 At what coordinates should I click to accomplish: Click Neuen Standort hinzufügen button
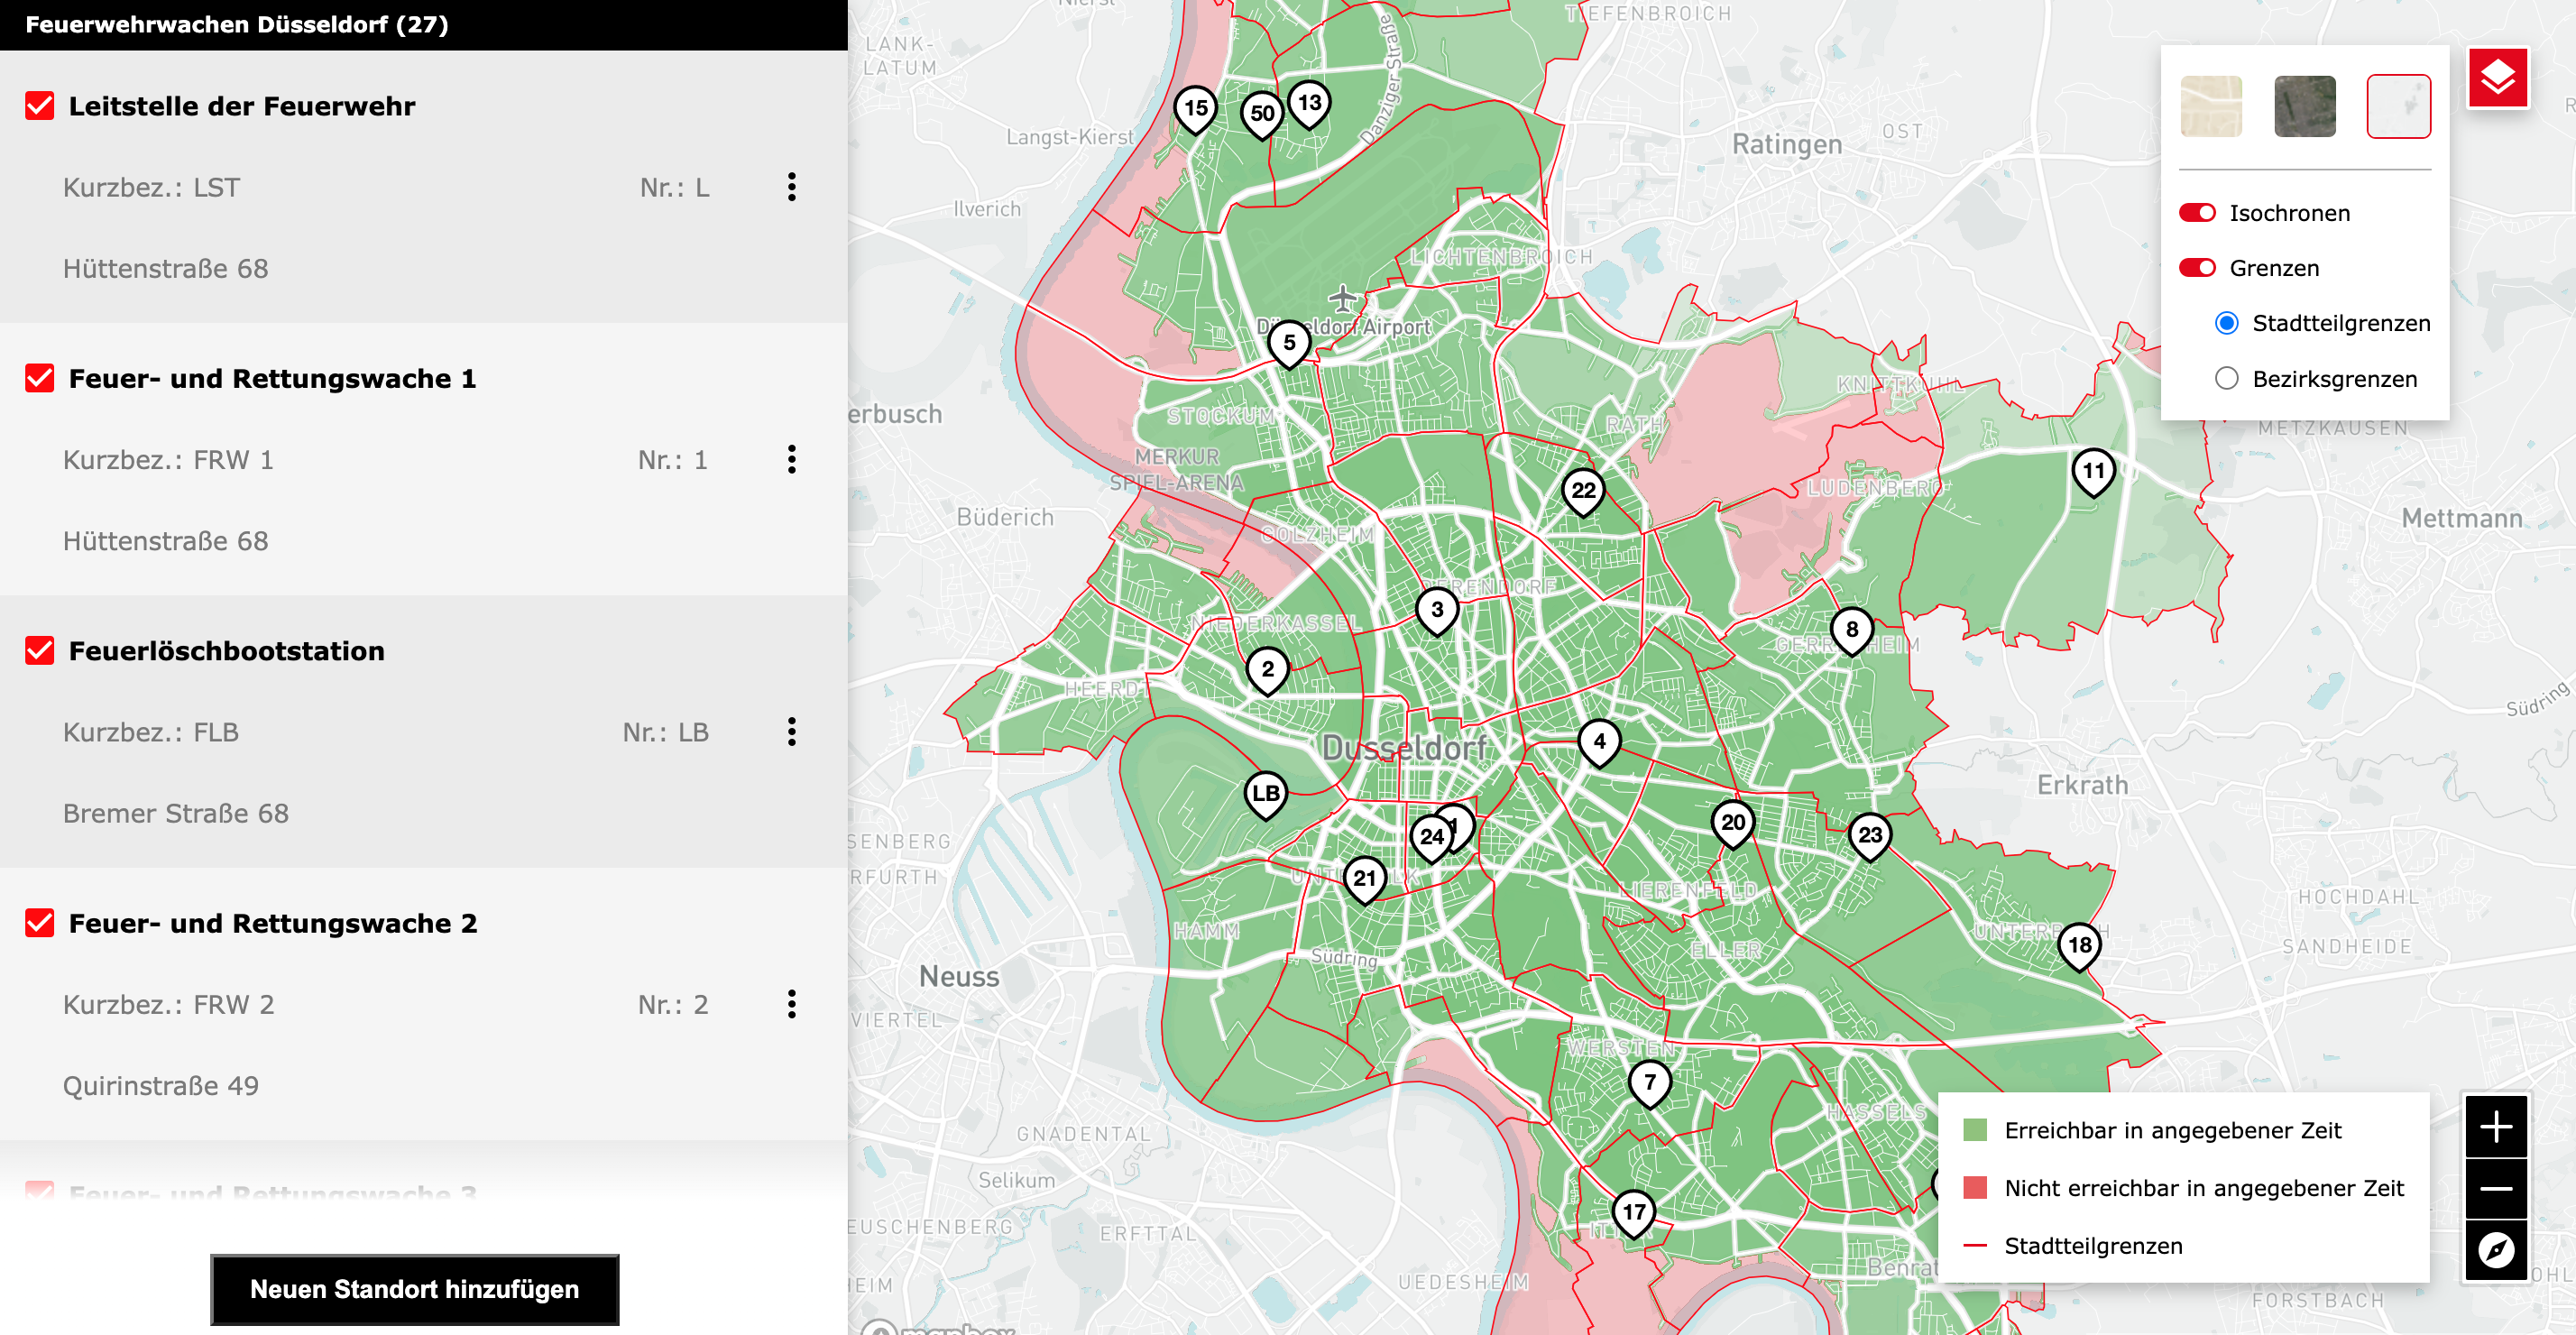pos(414,1289)
